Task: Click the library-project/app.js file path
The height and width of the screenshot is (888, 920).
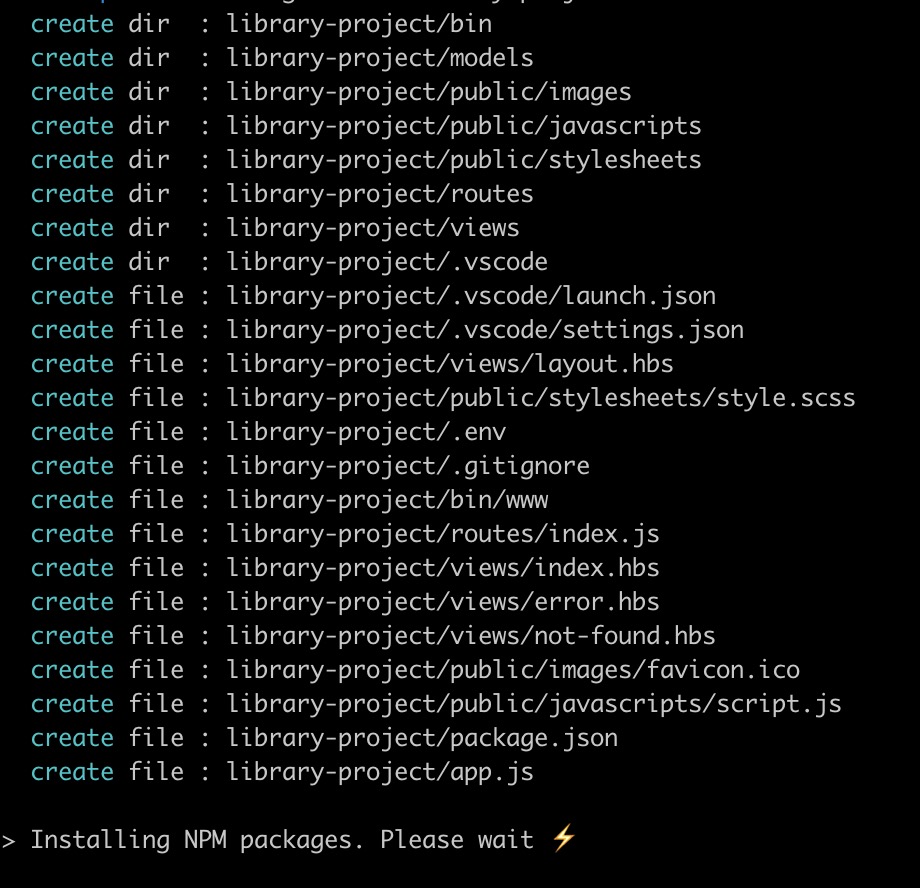Action: coord(380,772)
